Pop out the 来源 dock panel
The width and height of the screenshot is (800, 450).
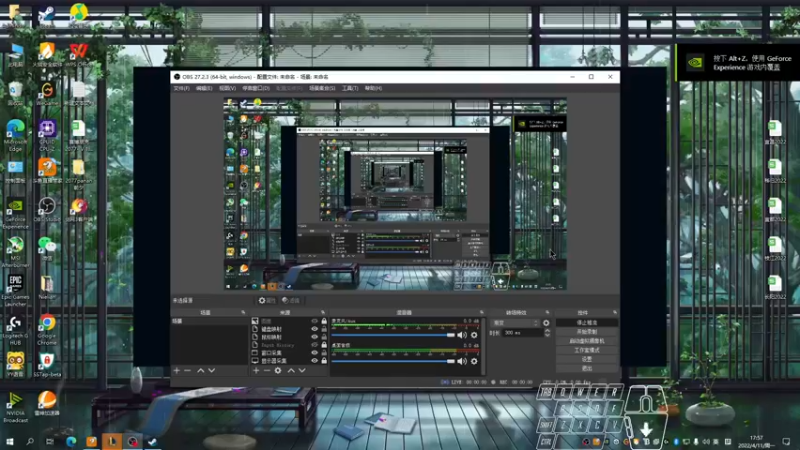point(323,312)
